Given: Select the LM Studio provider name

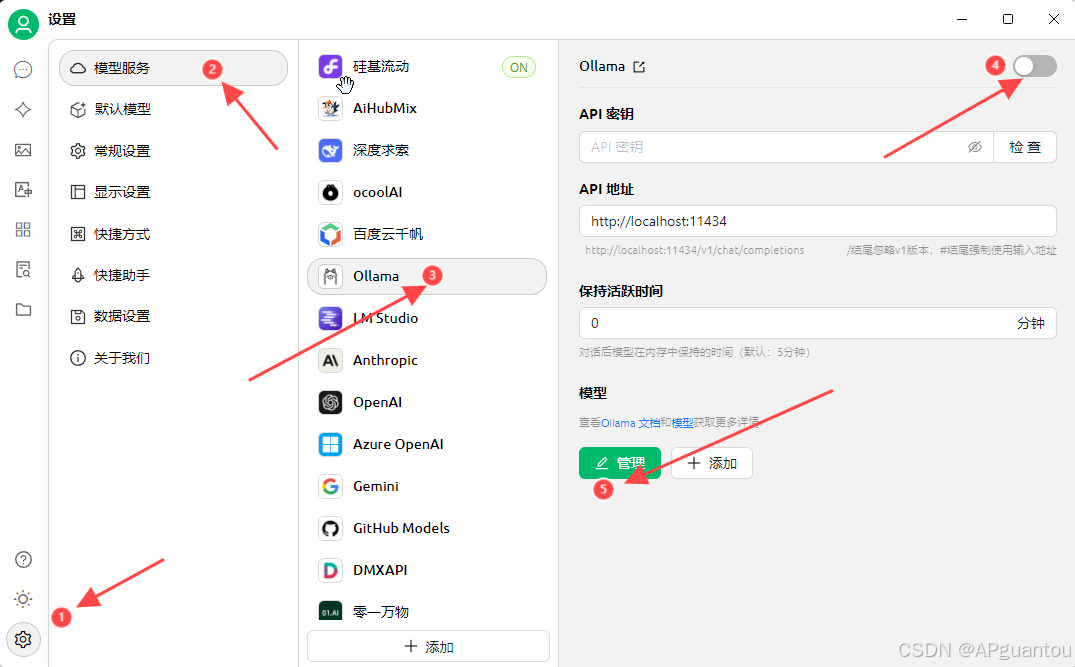Looking at the screenshot, I should coord(385,318).
